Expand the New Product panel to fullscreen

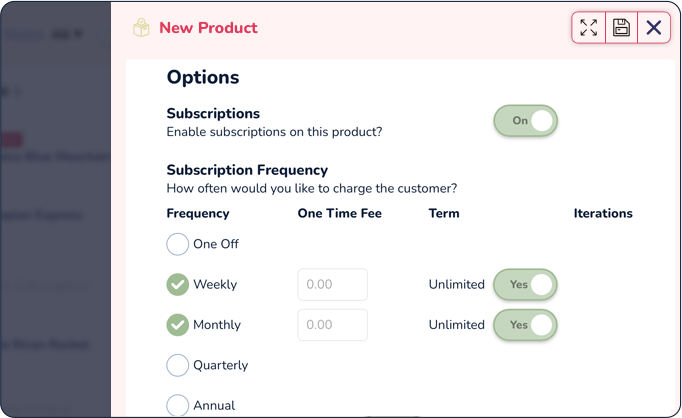[588, 27]
